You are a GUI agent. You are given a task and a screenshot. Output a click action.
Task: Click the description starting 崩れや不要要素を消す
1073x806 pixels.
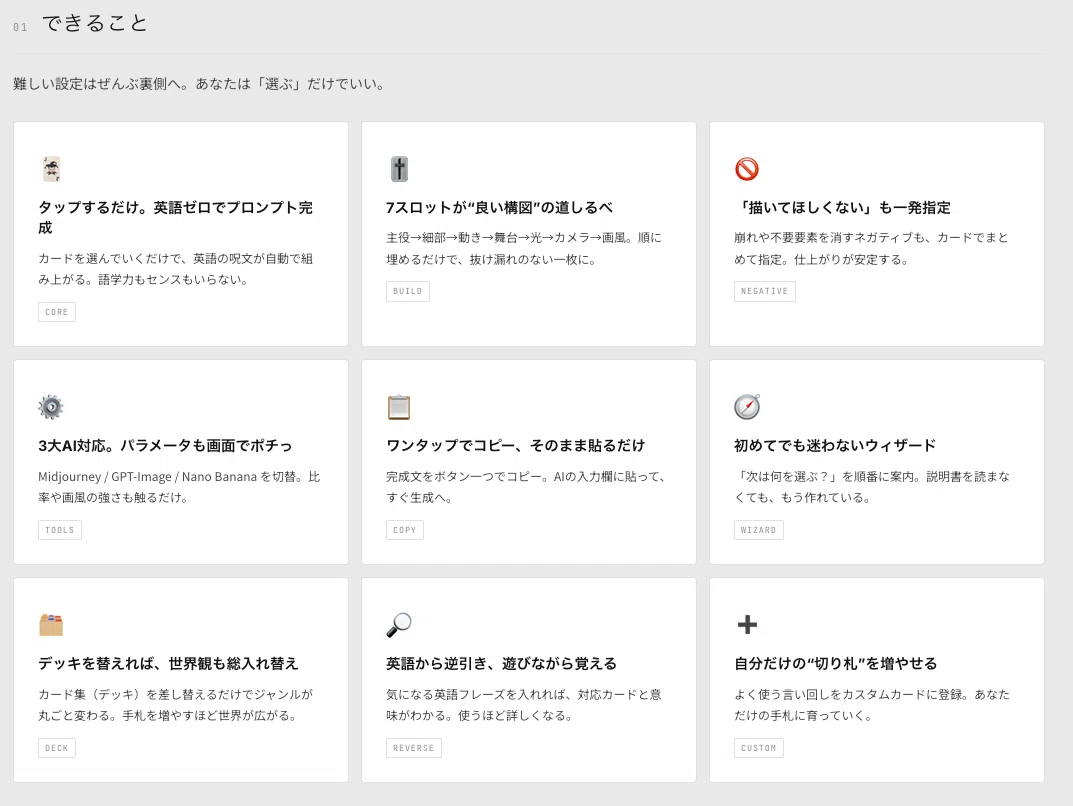point(872,248)
